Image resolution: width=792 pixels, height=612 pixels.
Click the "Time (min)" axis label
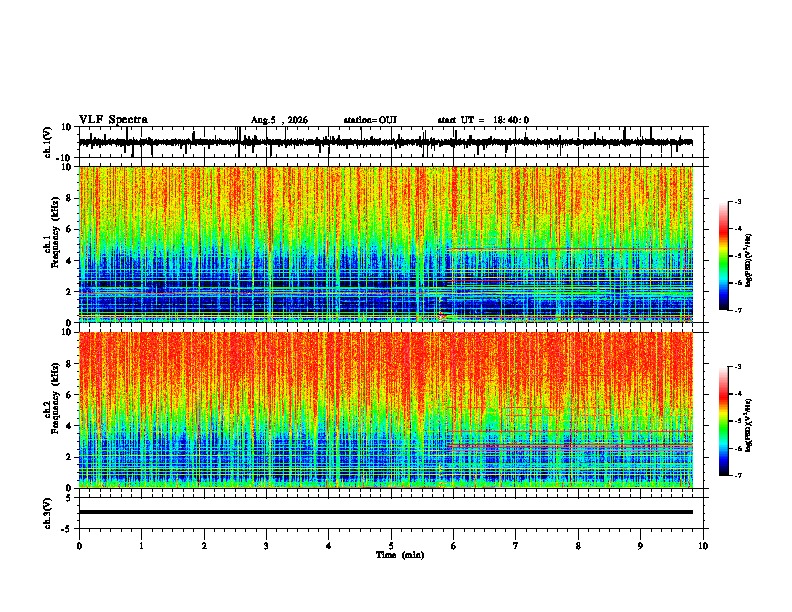click(400, 555)
